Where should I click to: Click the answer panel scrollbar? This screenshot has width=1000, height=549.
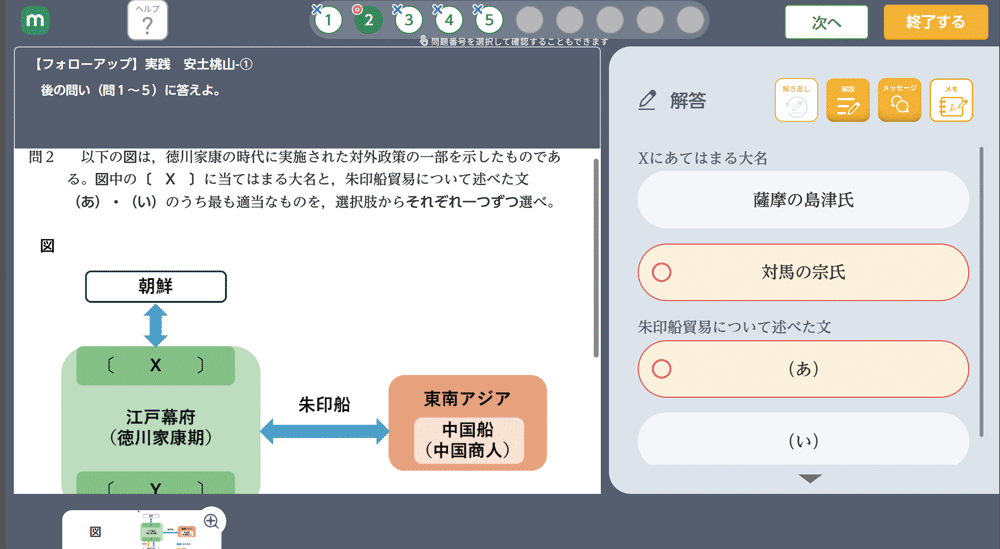point(982,291)
